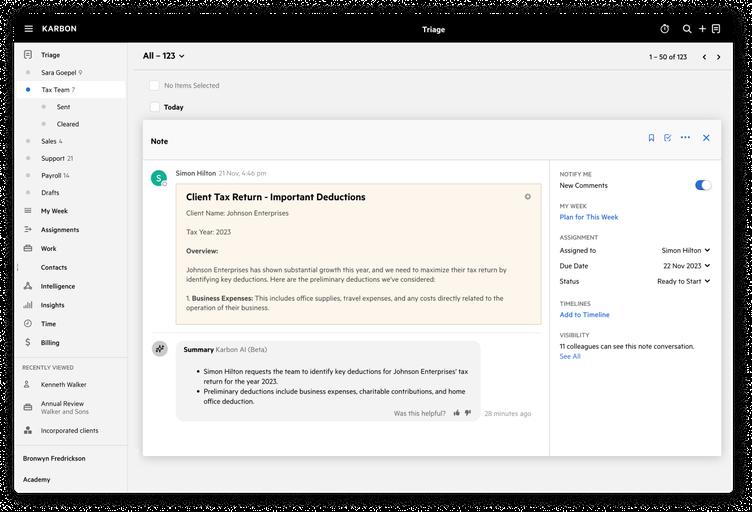Click the My Week list icon

(x=28, y=210)
